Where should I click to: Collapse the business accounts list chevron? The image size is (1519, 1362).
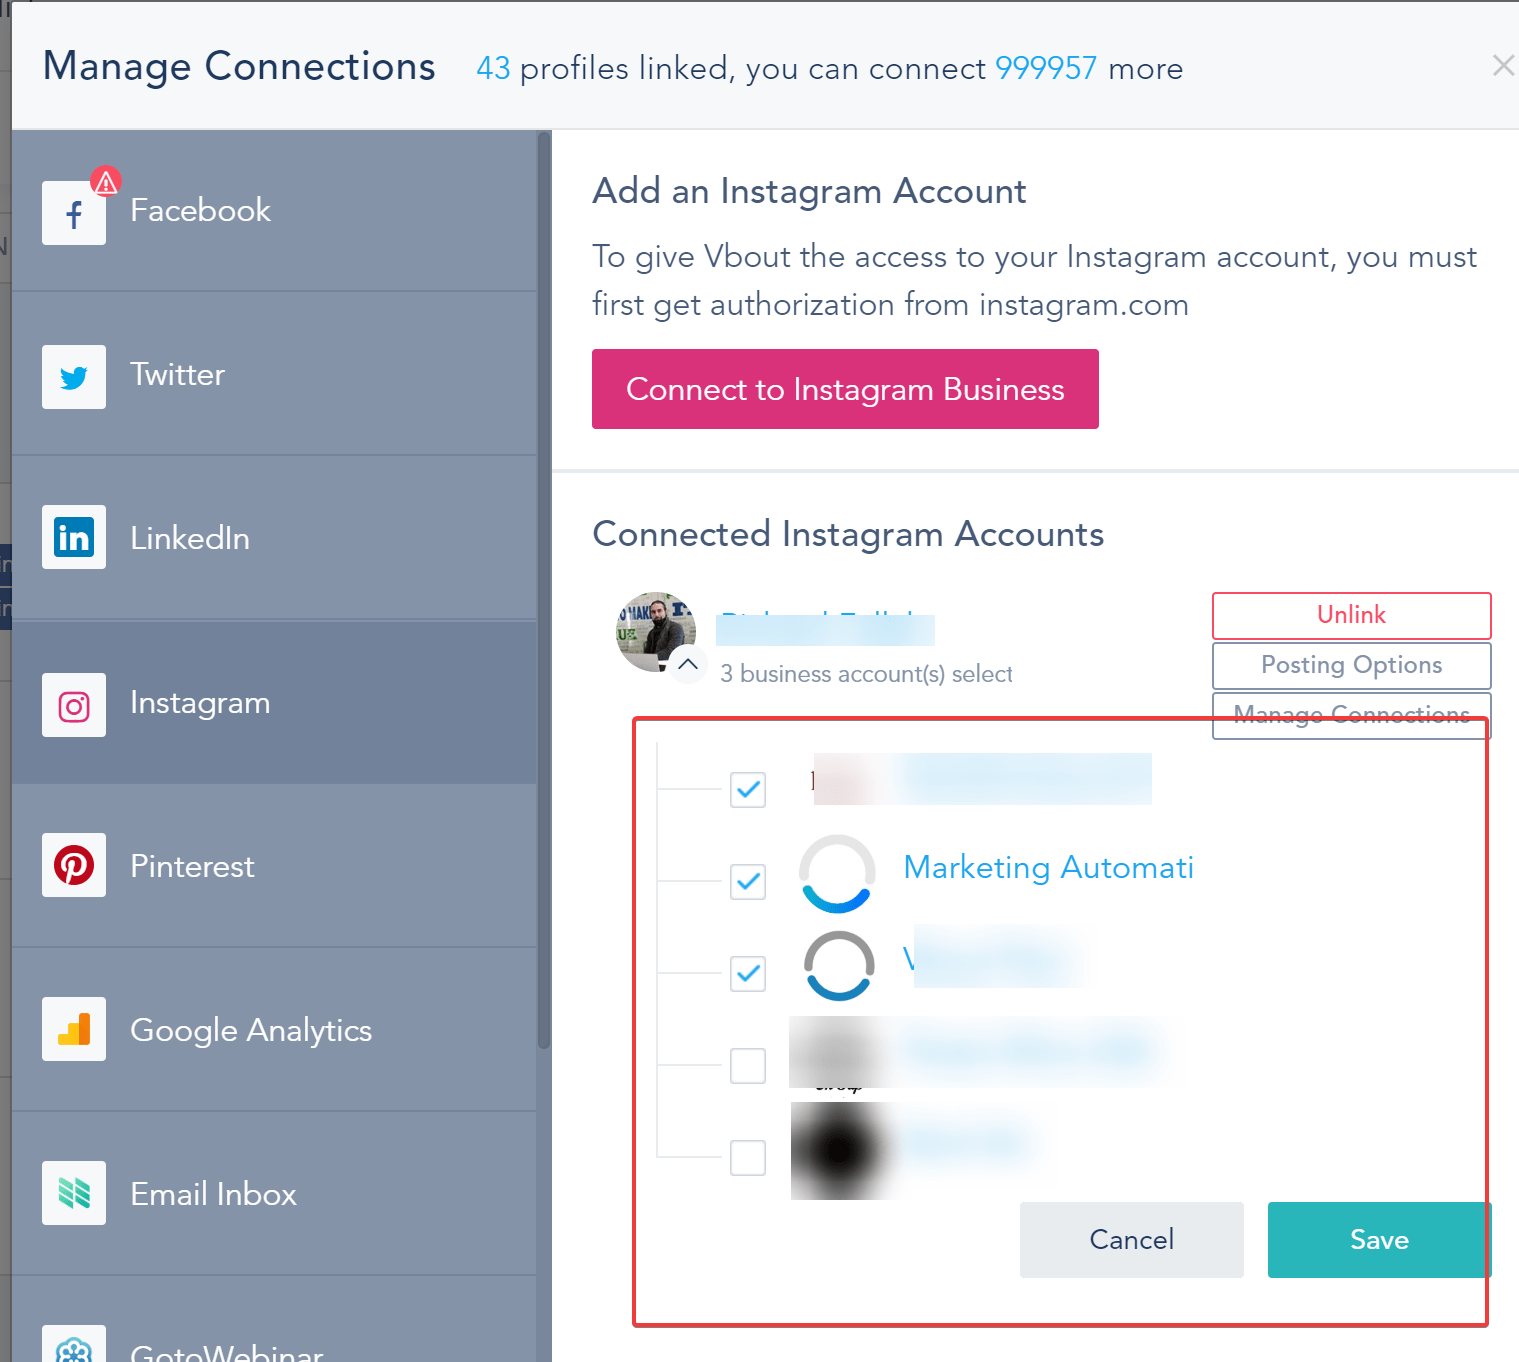click(x=688, y=664)
